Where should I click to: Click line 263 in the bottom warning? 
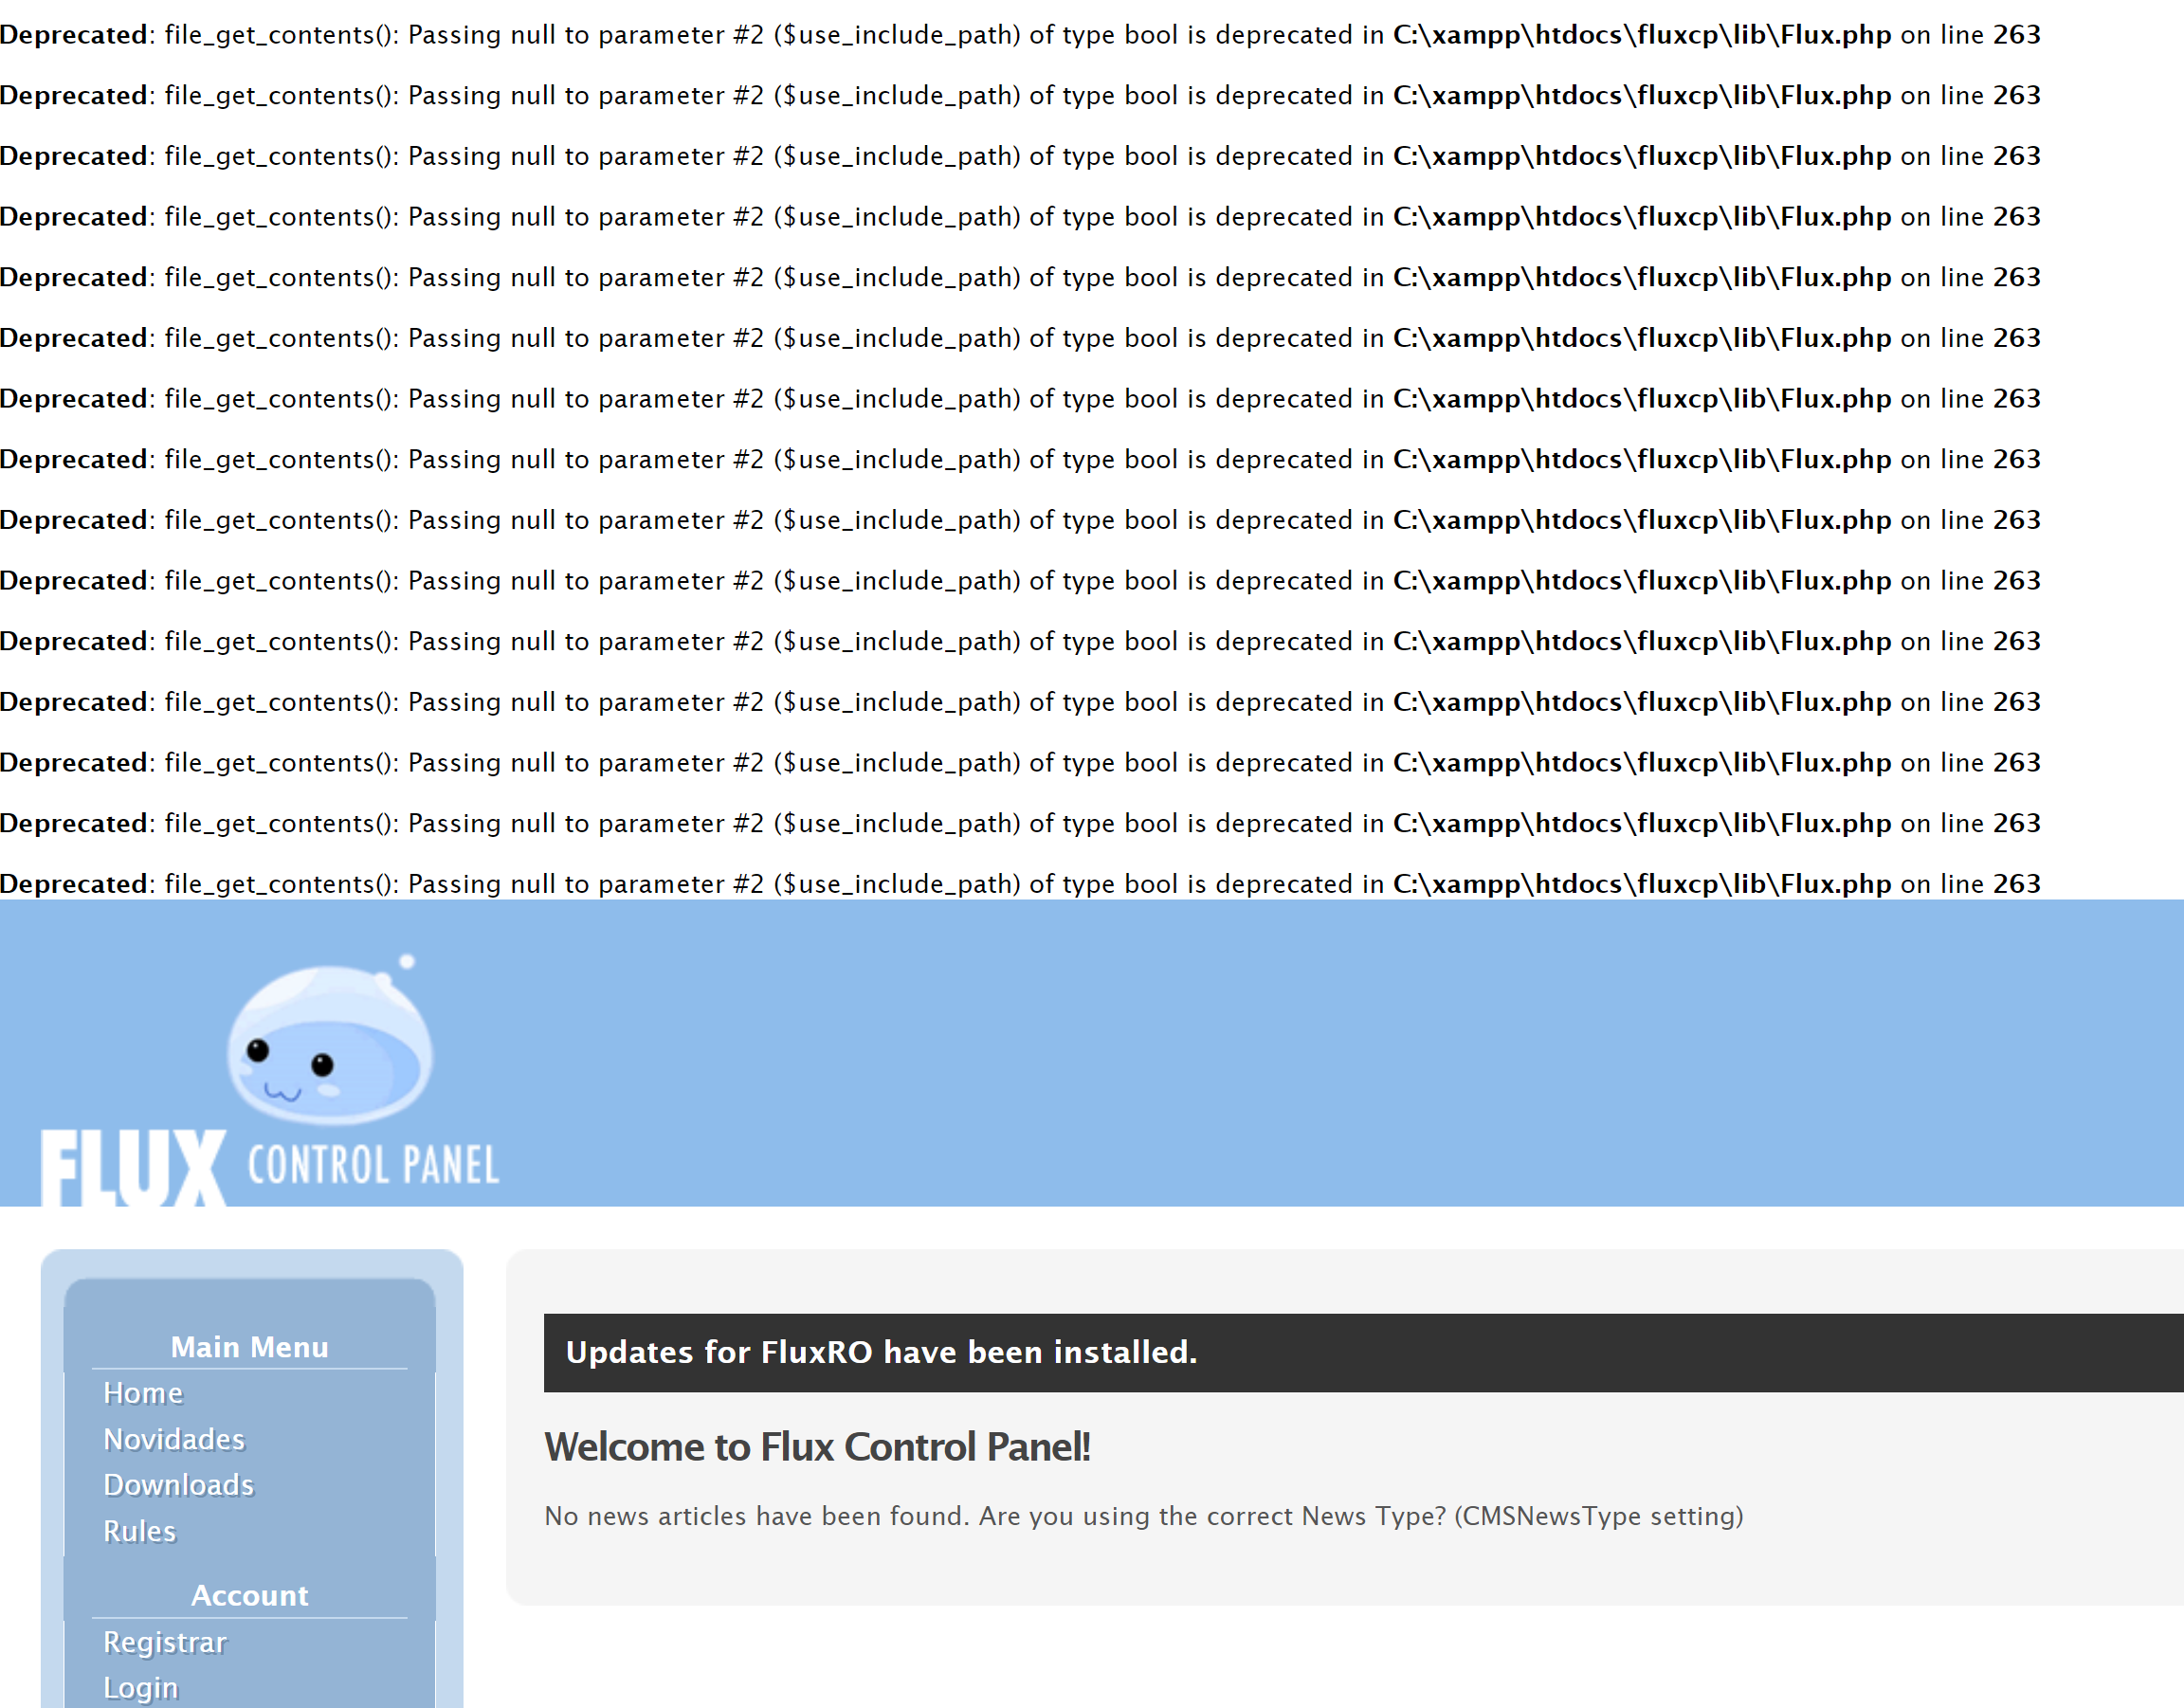click(x=2016, y=884)
